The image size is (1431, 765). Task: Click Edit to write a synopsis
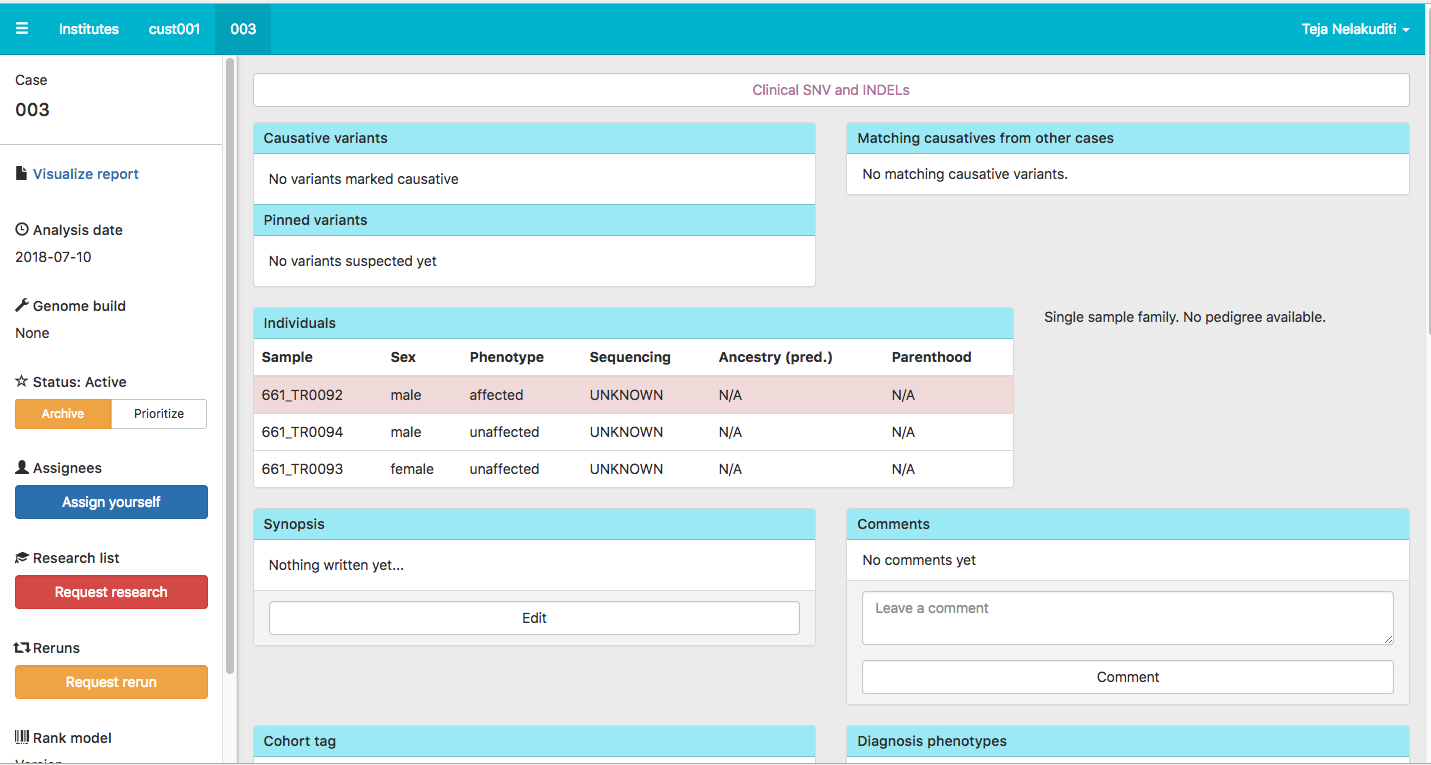tap(534, 617)
